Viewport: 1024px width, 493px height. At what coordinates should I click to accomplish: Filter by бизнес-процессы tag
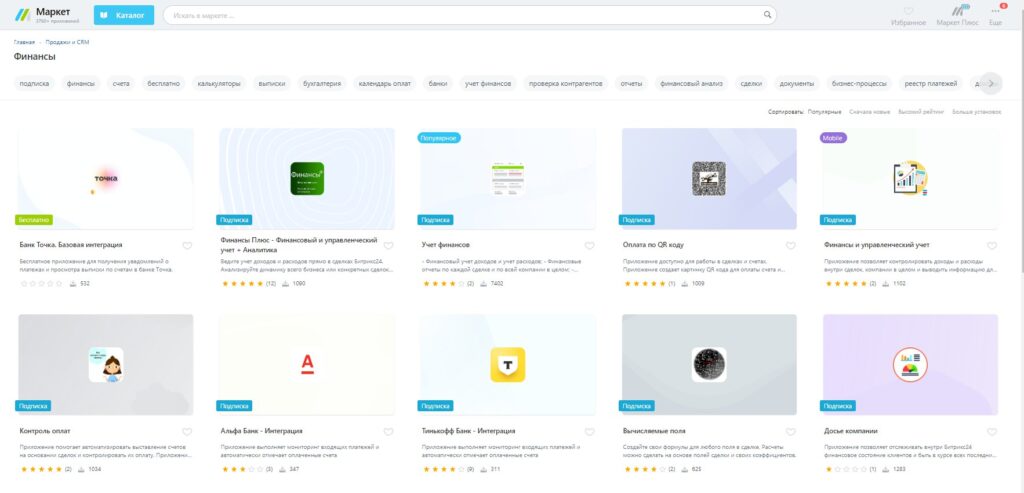coord(859,84)
